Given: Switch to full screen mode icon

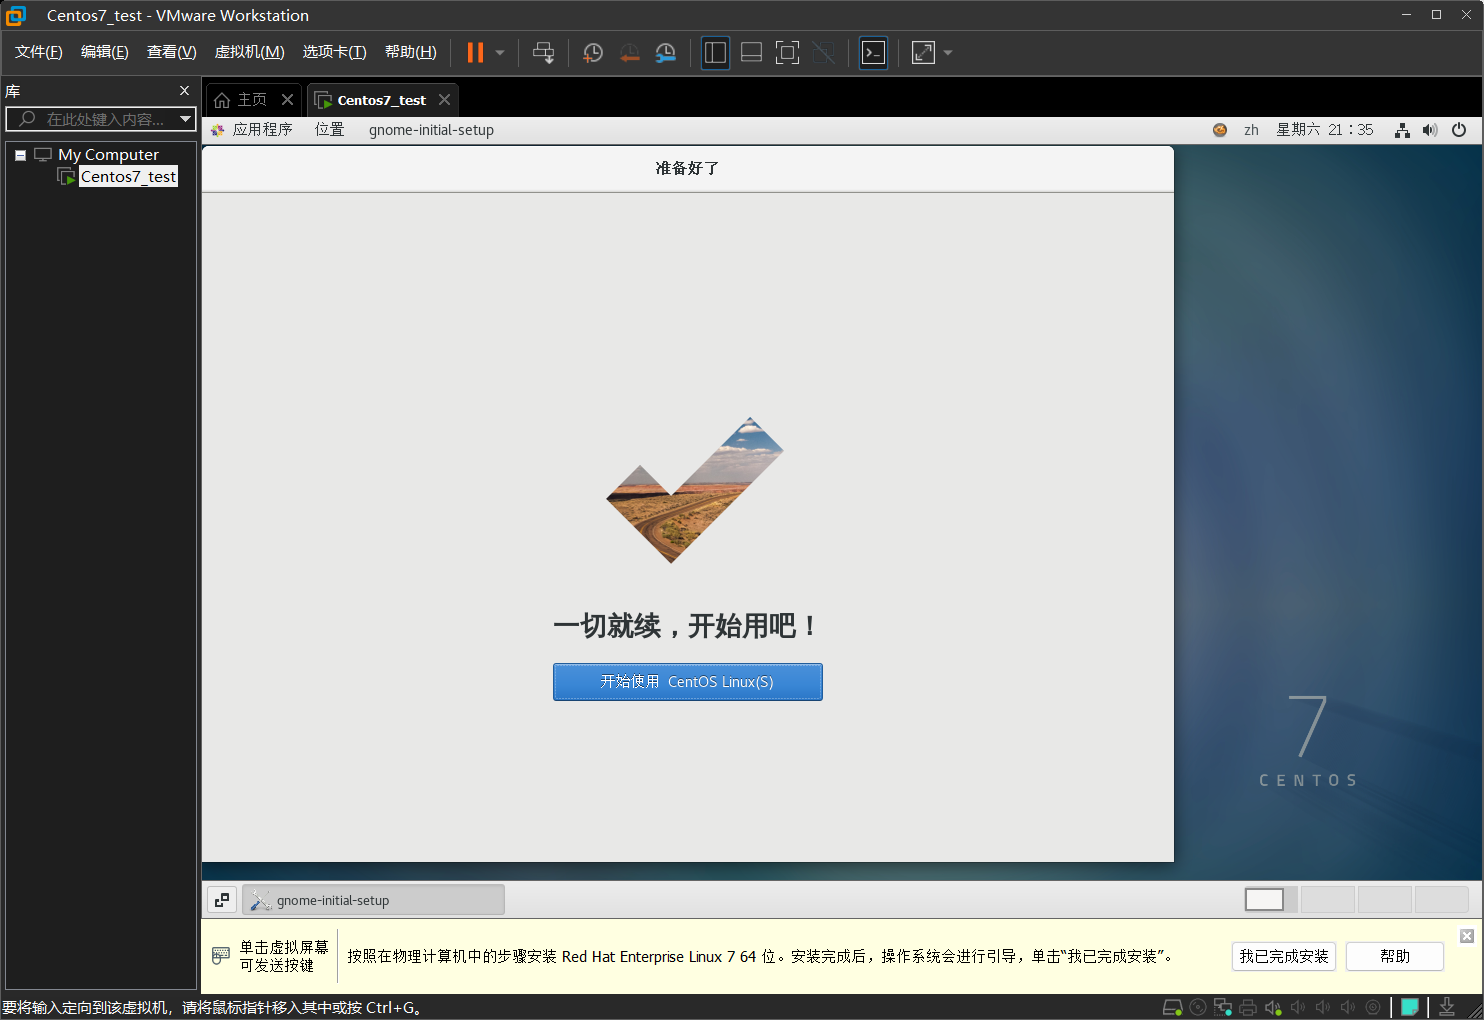Looking at the screenshot, I should (x=787, y=53).
